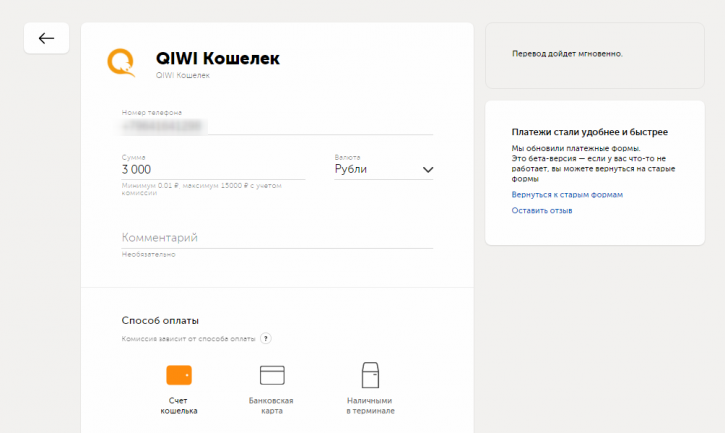Edit the amount field showing 3 000

(213, 170)
